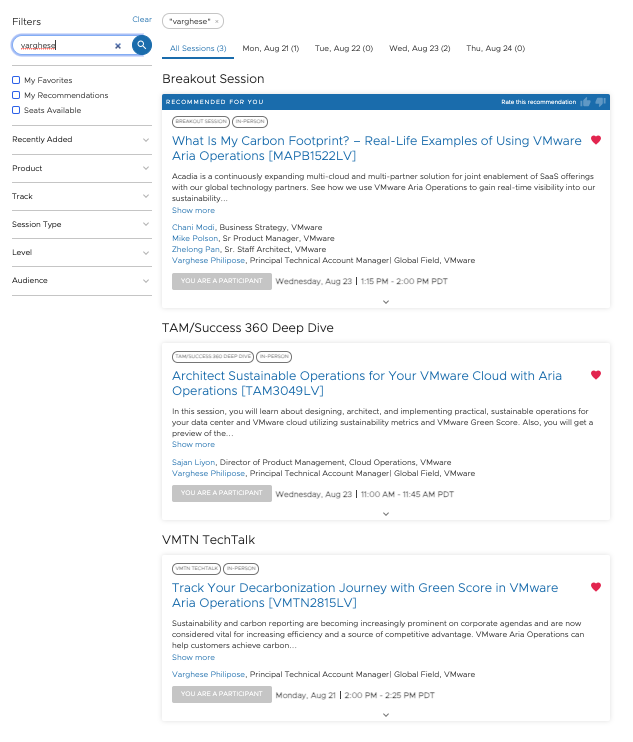This screenshot has height=742, width=633.
Task: Switch to the Thu, Aug 24 tab
Action: [x=495, y=48]
